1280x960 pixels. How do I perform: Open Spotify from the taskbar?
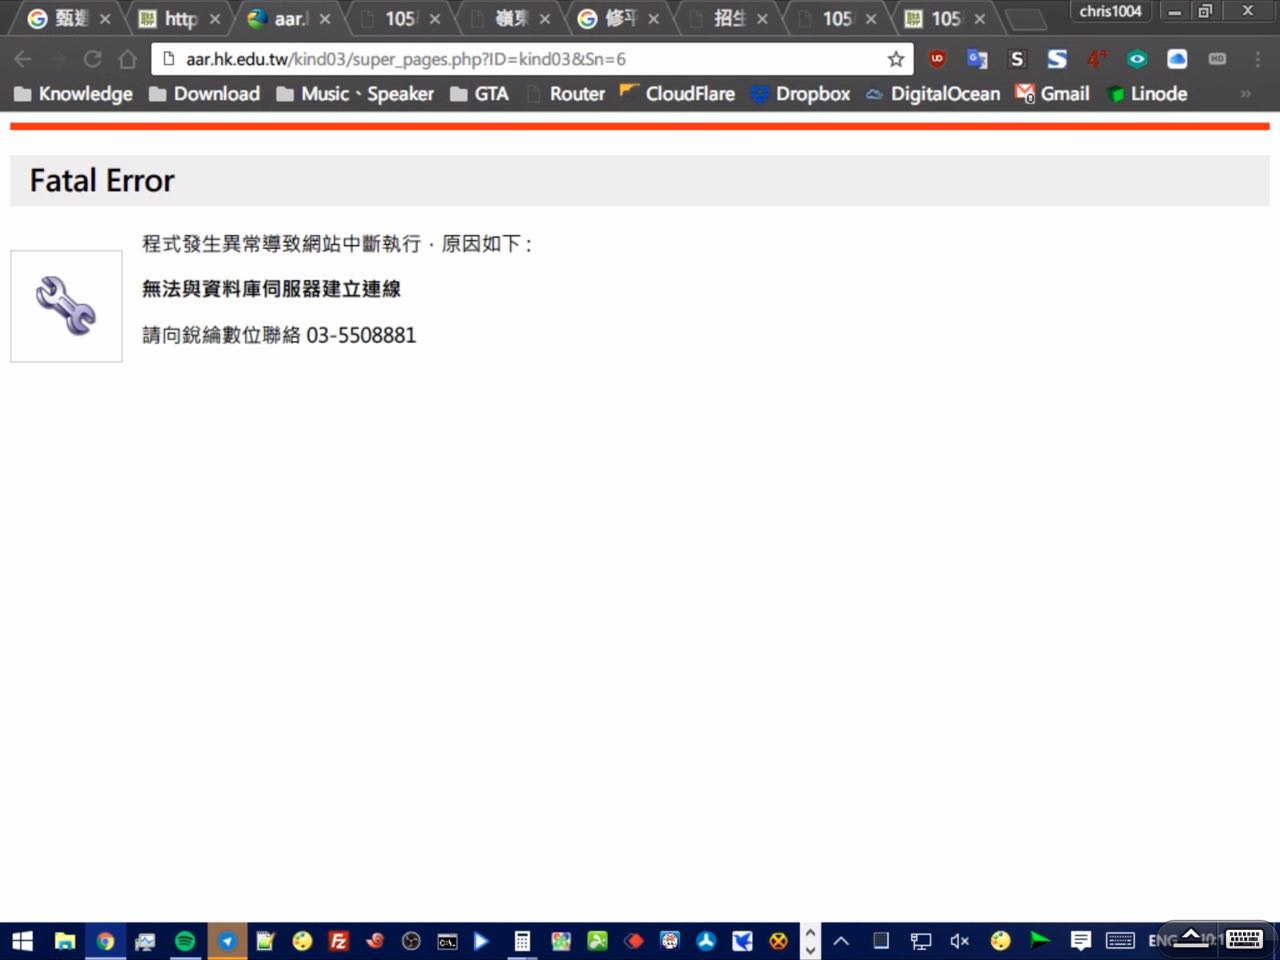(185, 941)
